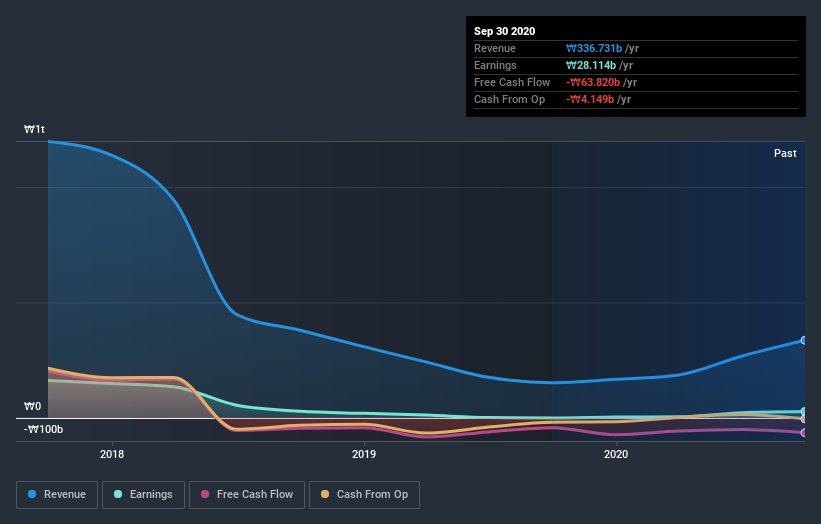Click the ₩0 y-axis label
821x524 pixels.
[32, 406]
